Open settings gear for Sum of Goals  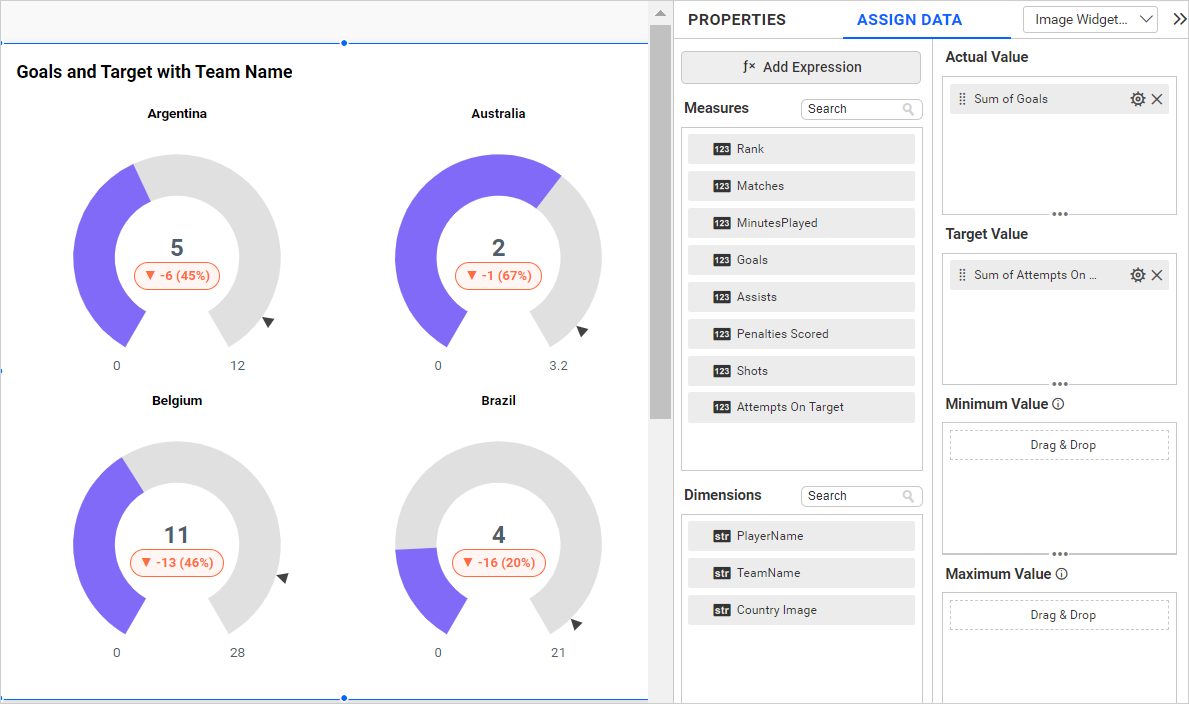(x=1137, y=99)
